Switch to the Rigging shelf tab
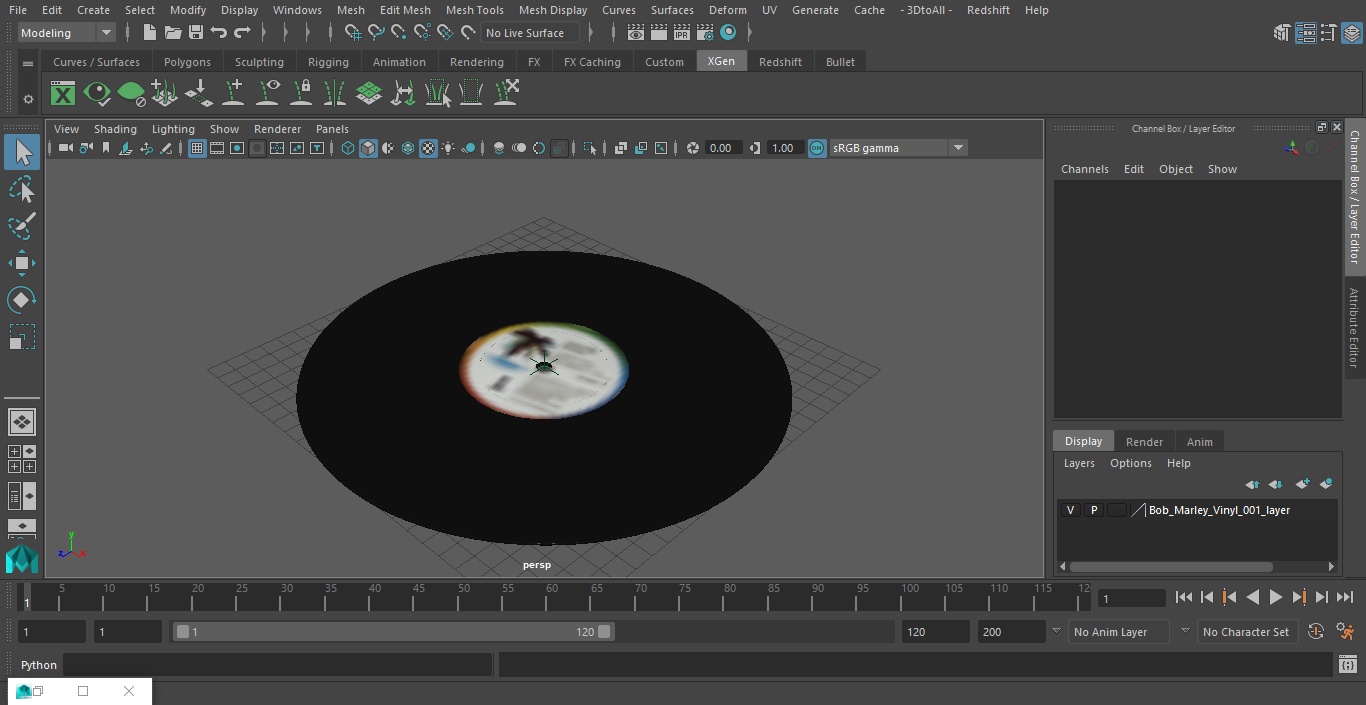1366x705 pixels. (x=328, y=62)
